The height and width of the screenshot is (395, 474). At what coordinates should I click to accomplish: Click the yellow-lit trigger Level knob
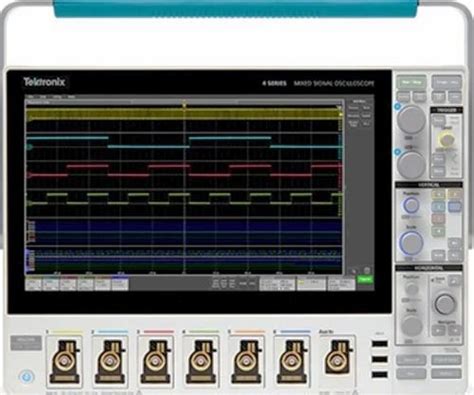446,139
